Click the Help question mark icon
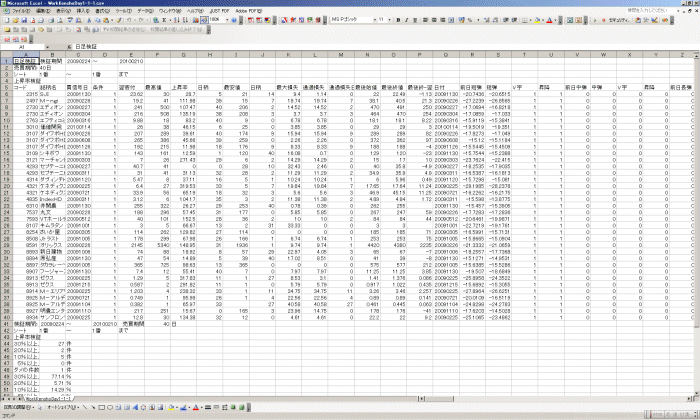Image resolution: width=700 pixels, height=420 pixels. (234, 20)
